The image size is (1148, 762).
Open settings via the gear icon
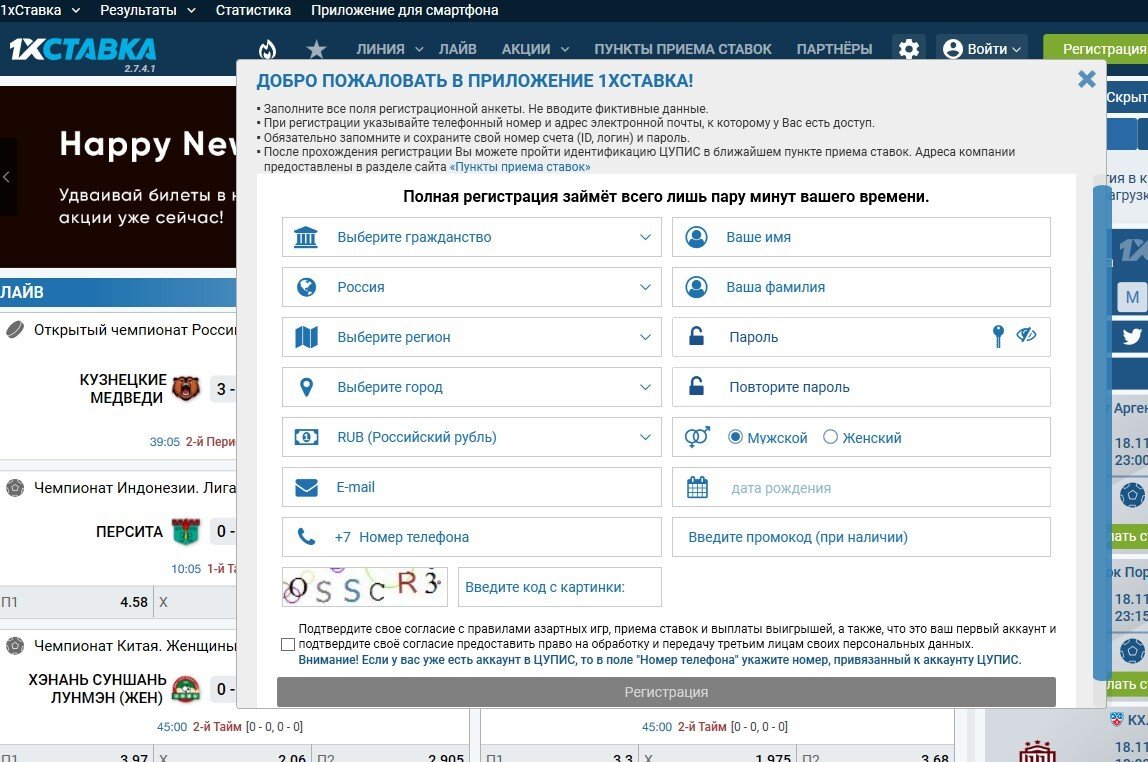(x=908, y=49)
